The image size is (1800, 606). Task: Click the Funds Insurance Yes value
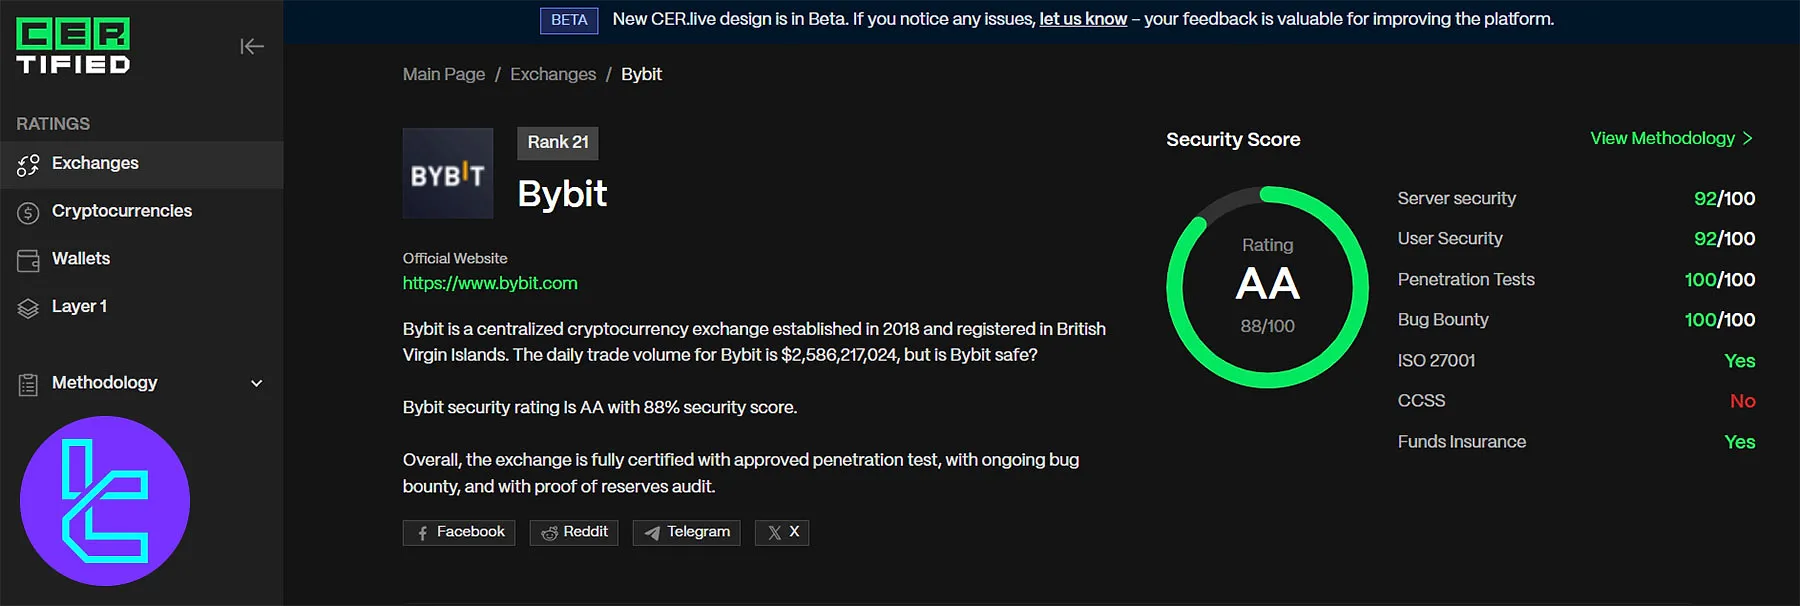(x=1740, y=442)
